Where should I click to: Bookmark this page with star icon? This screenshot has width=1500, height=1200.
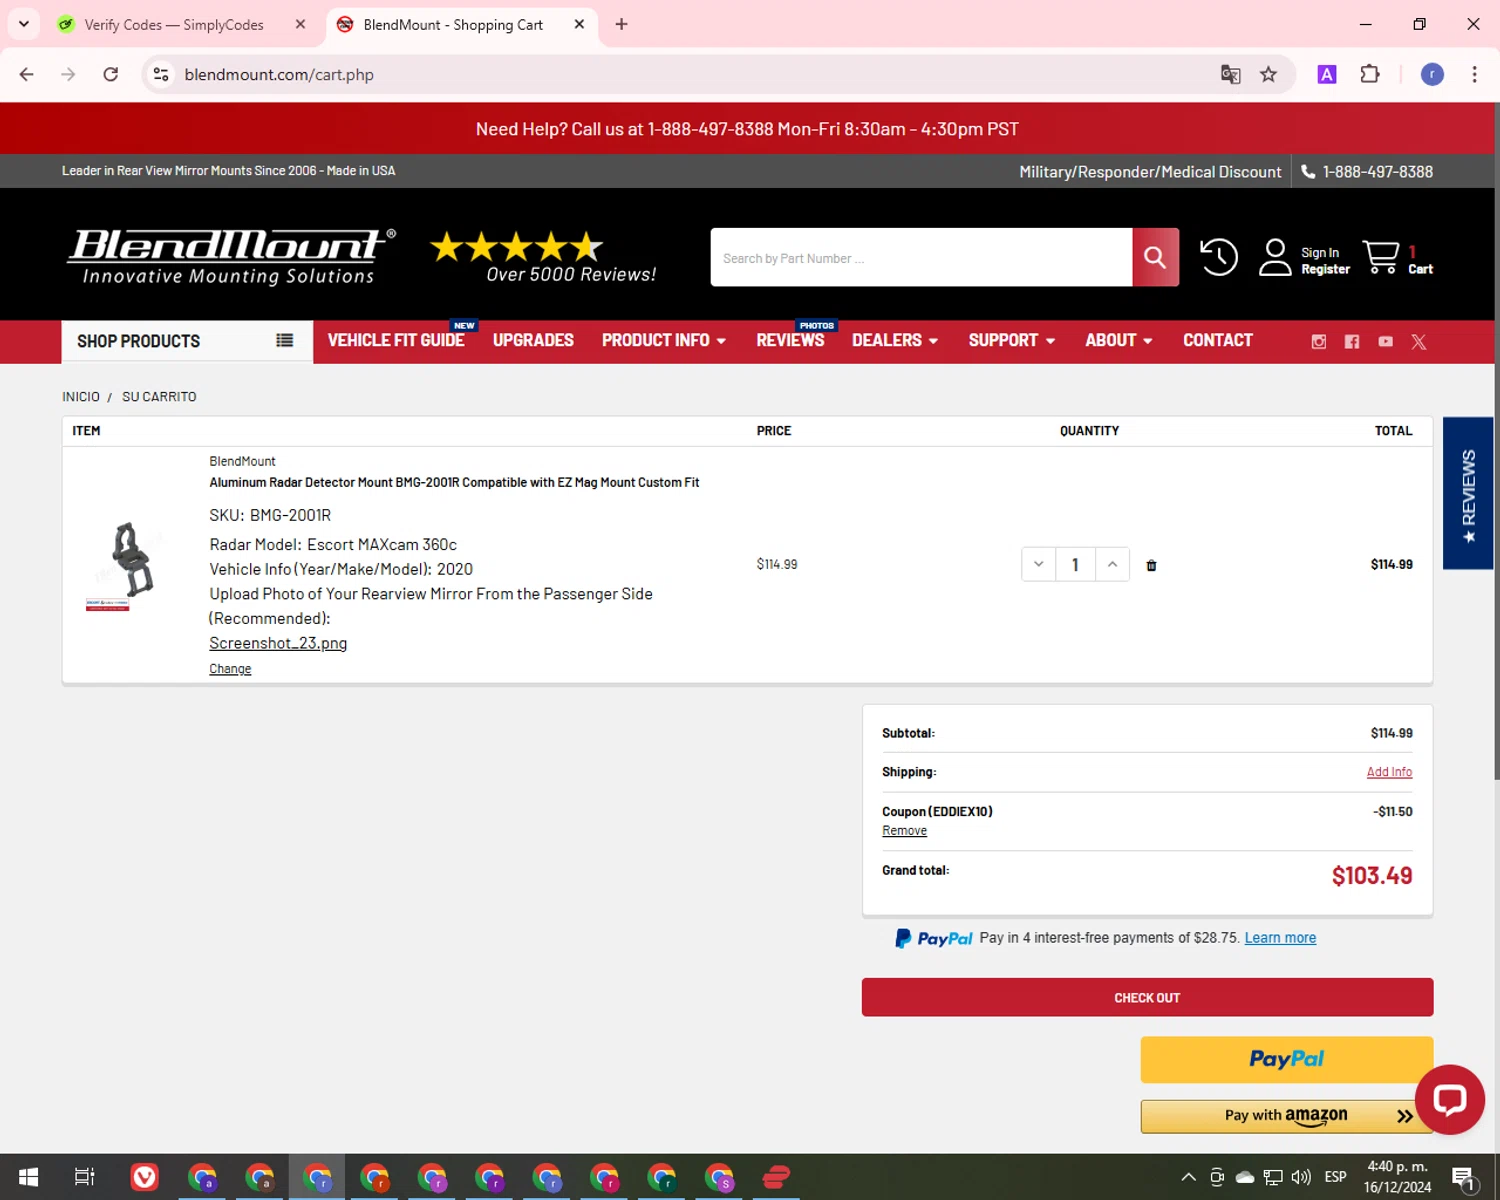[1268, 74]
